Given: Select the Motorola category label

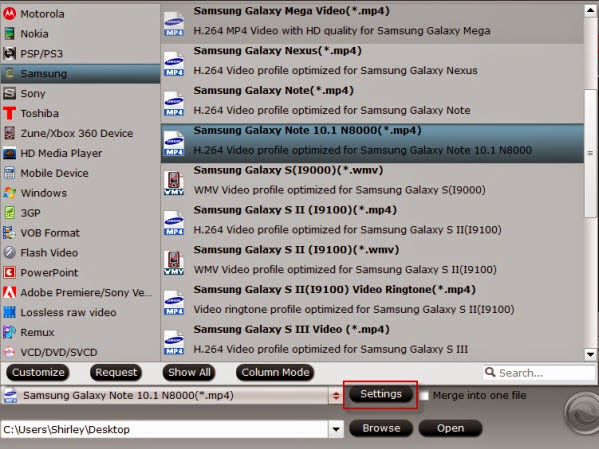Looking at the screenshot, I should pyautogui.click(x=42, y=14).
